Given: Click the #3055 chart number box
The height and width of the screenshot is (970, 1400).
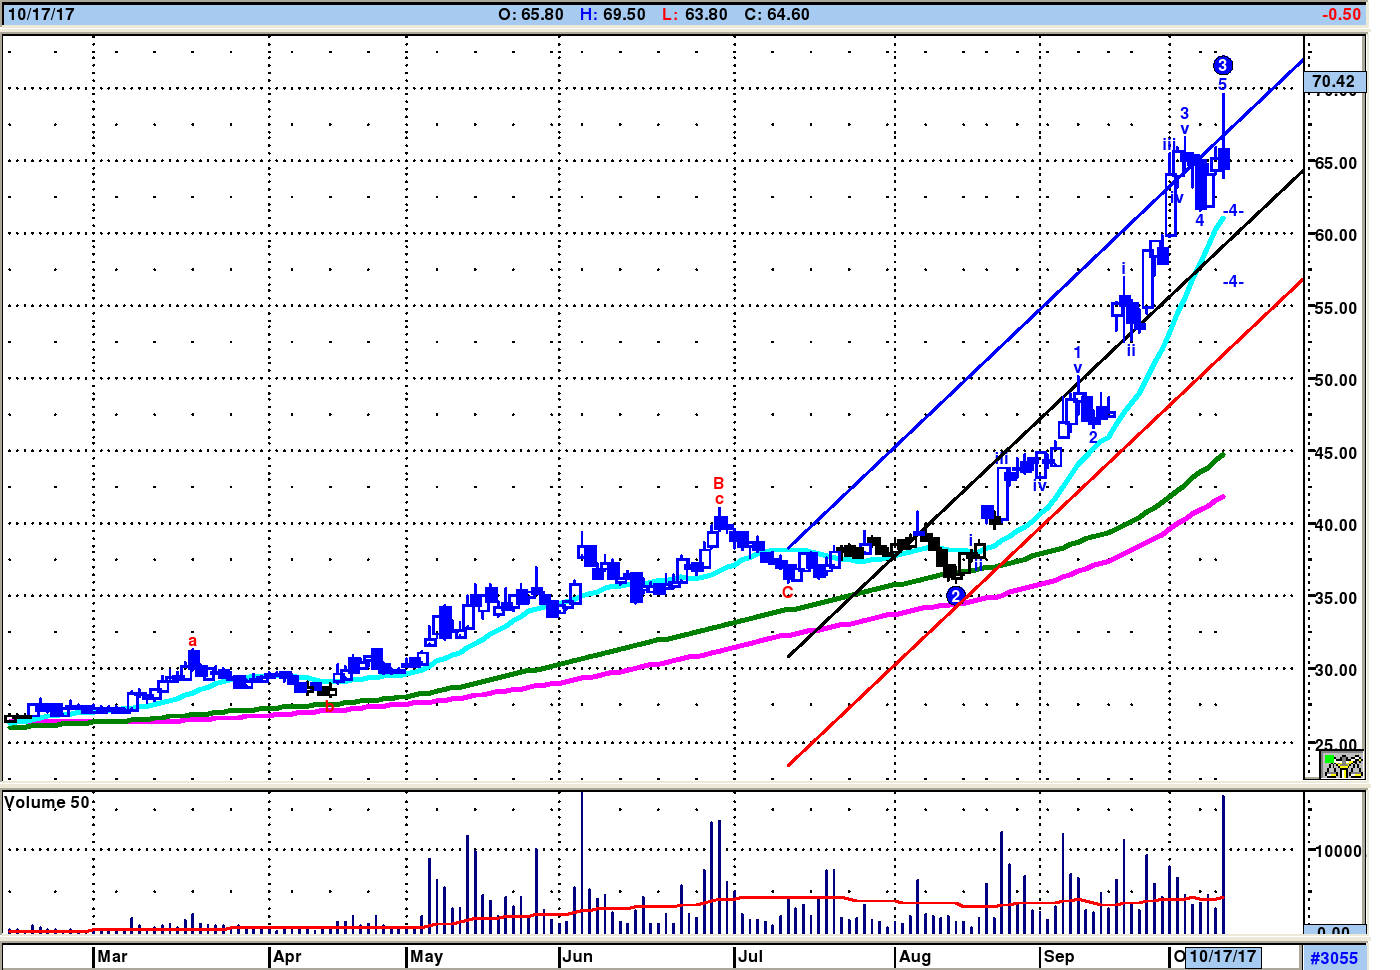Looking at the screenshot, I should [1334, 958].
